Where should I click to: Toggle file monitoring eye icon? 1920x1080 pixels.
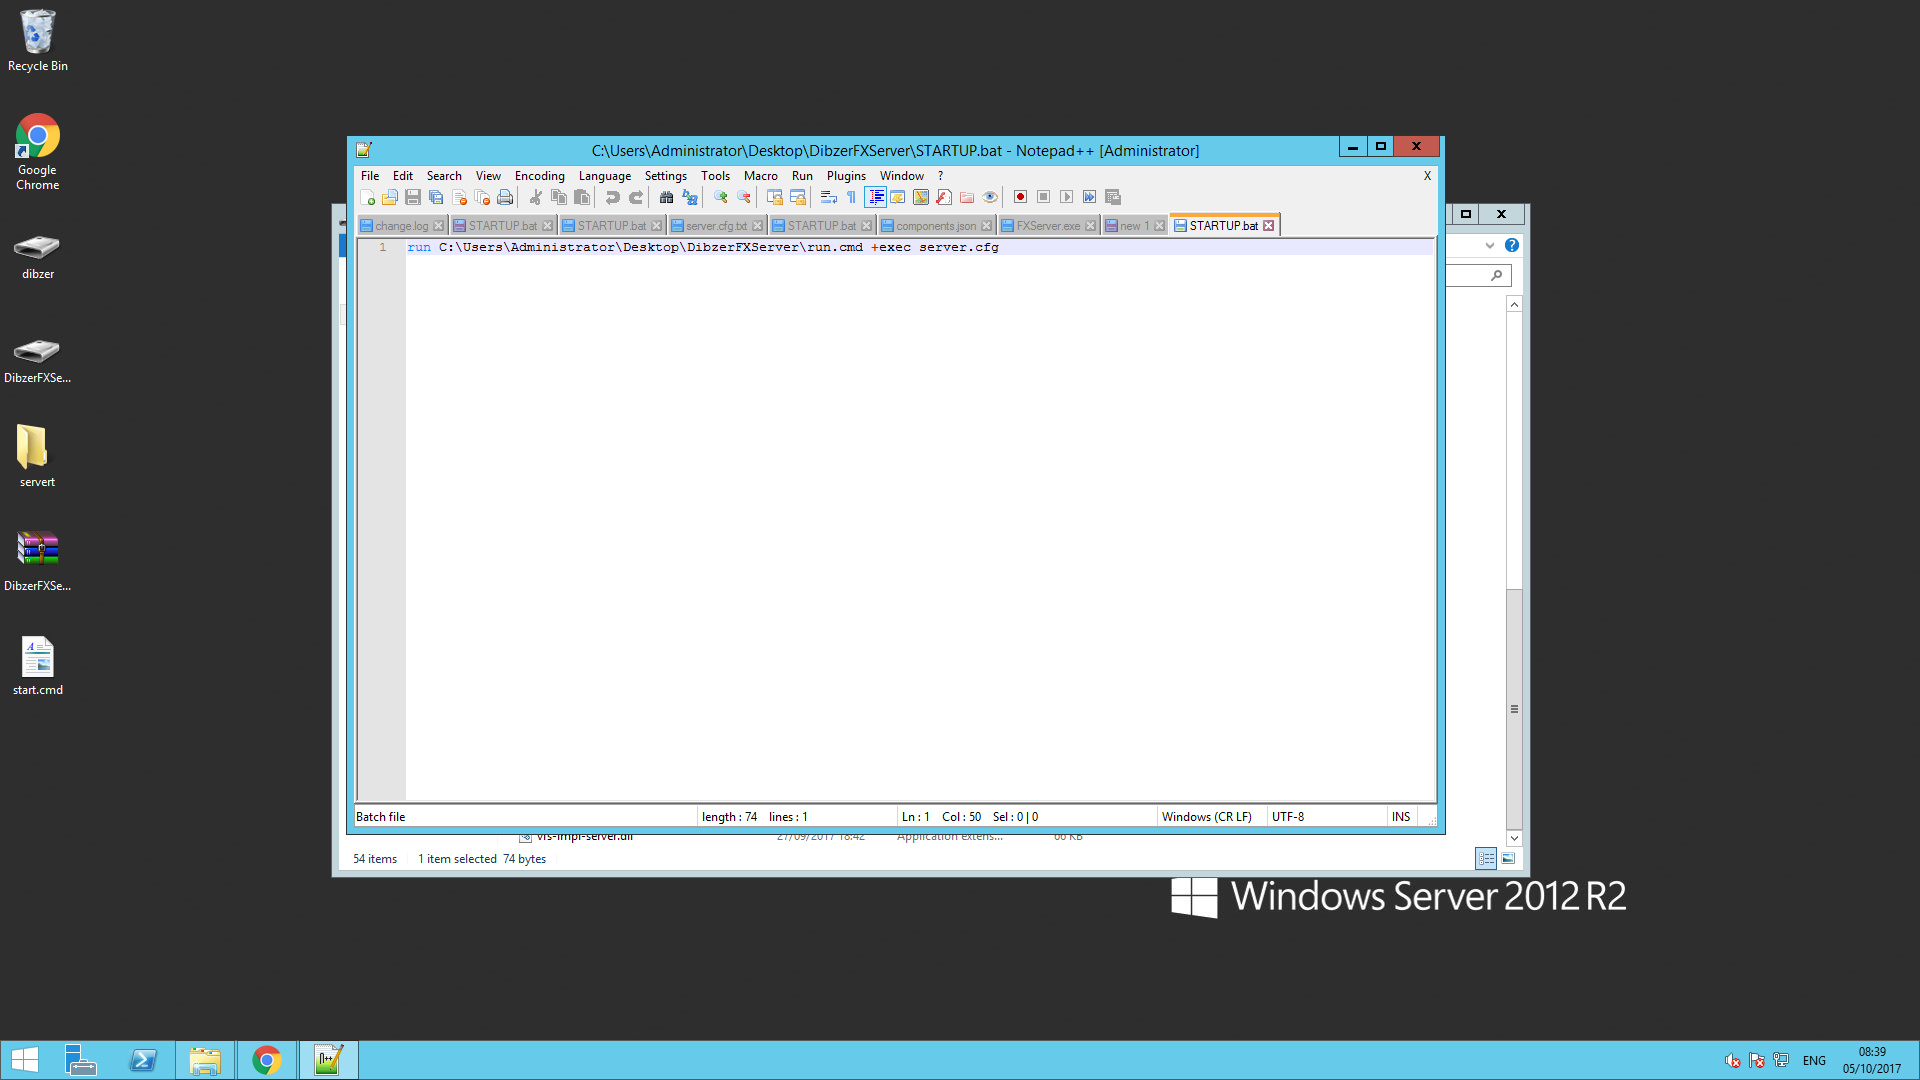(x=990, y=197)
